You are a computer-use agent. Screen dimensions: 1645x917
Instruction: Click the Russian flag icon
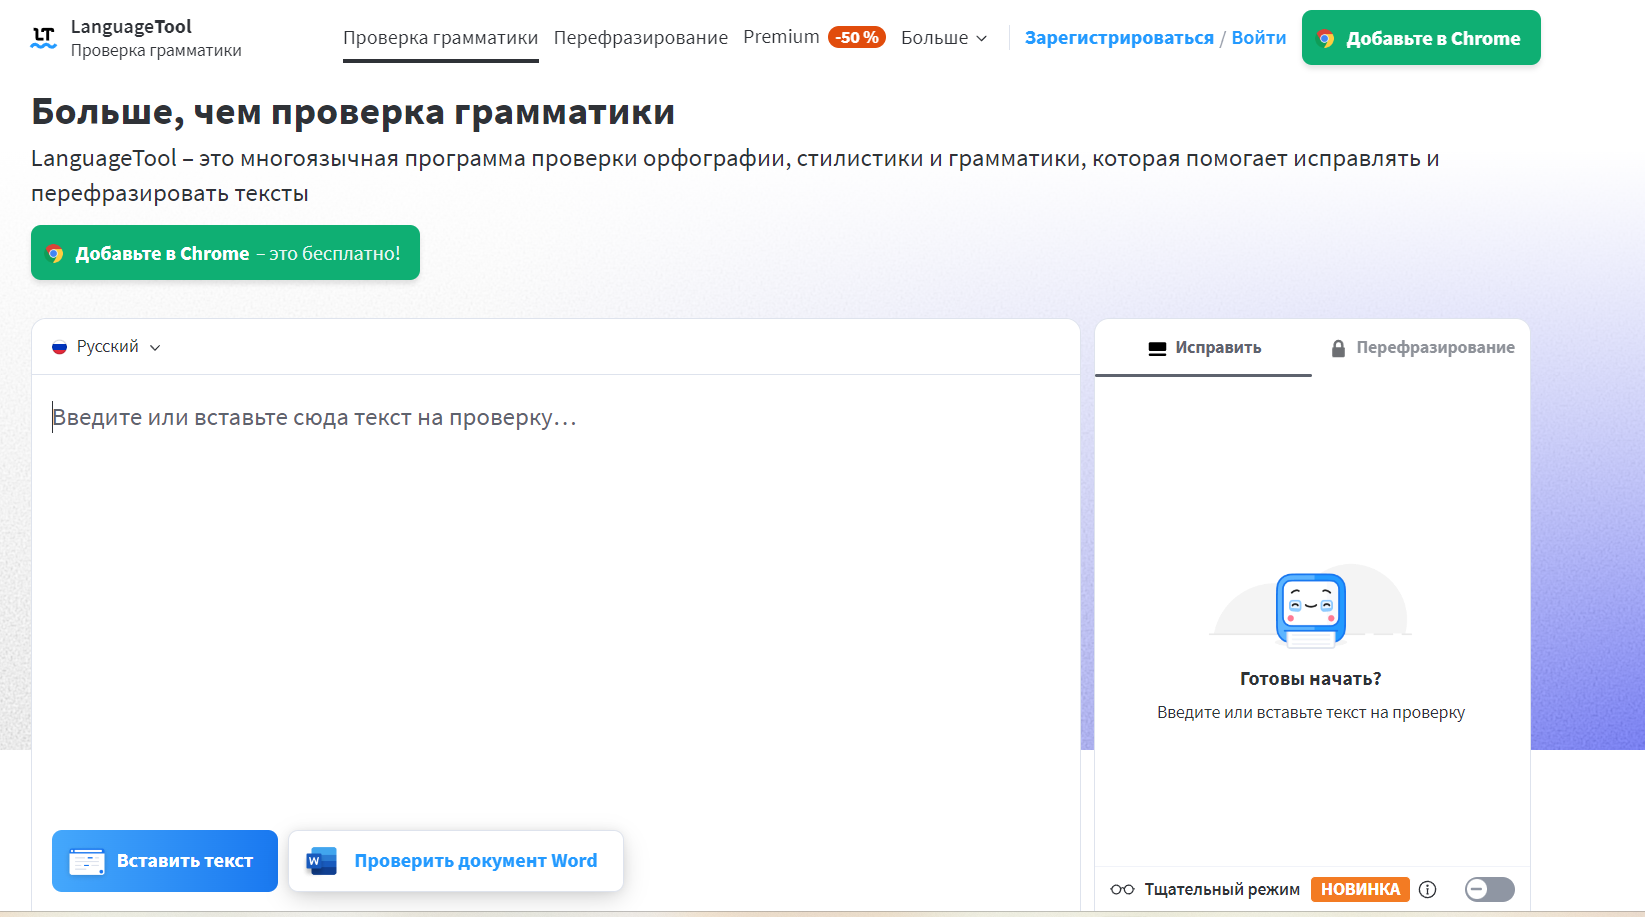click(x=59, y=347)
